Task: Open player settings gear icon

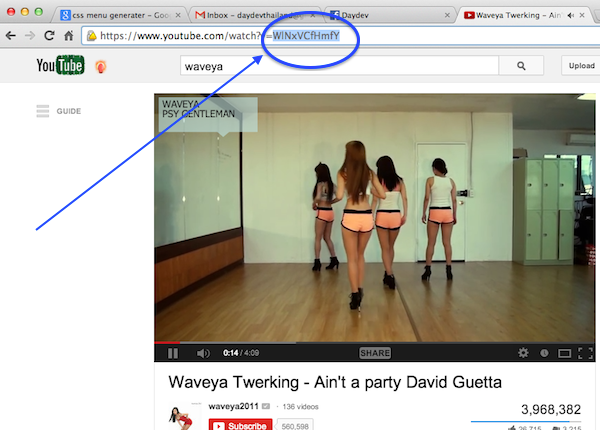Action: pyautogui.click(x=523, y=353)
